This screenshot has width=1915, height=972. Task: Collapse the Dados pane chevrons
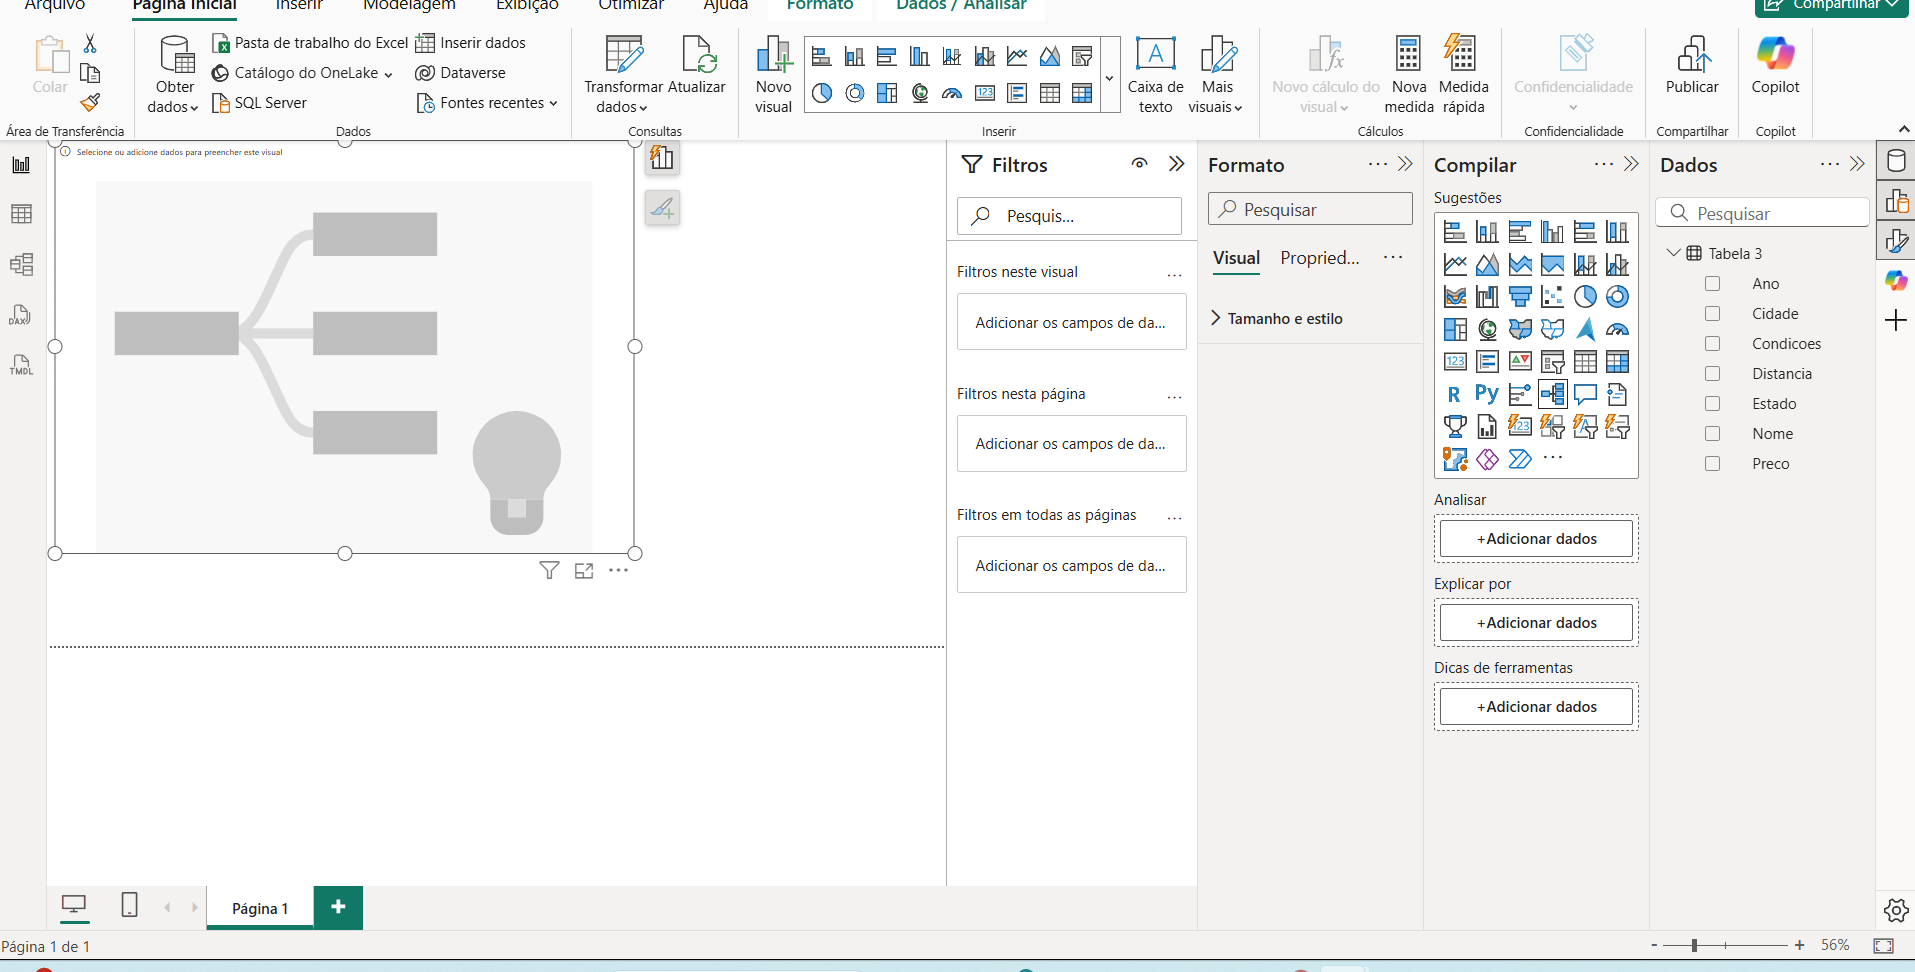pos(1858,164)
